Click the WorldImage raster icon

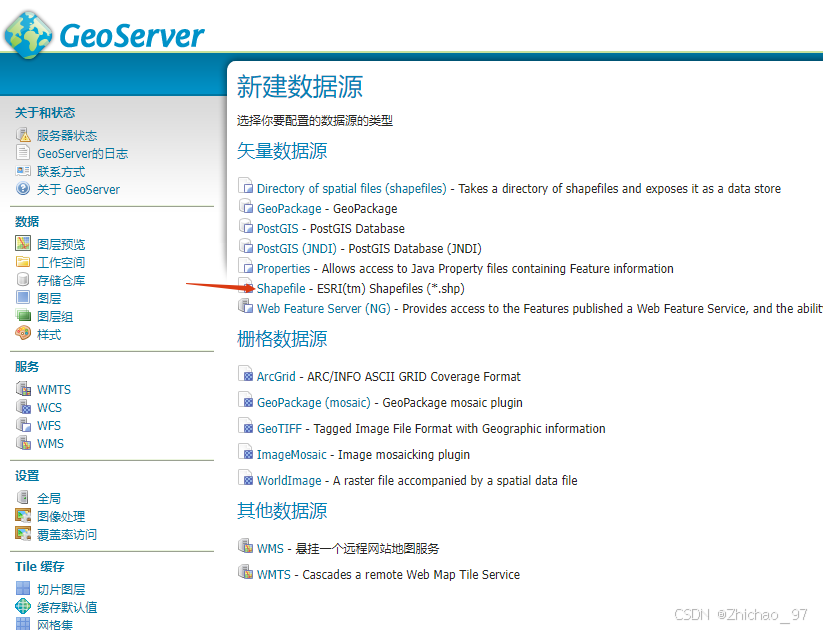(246, 478)
